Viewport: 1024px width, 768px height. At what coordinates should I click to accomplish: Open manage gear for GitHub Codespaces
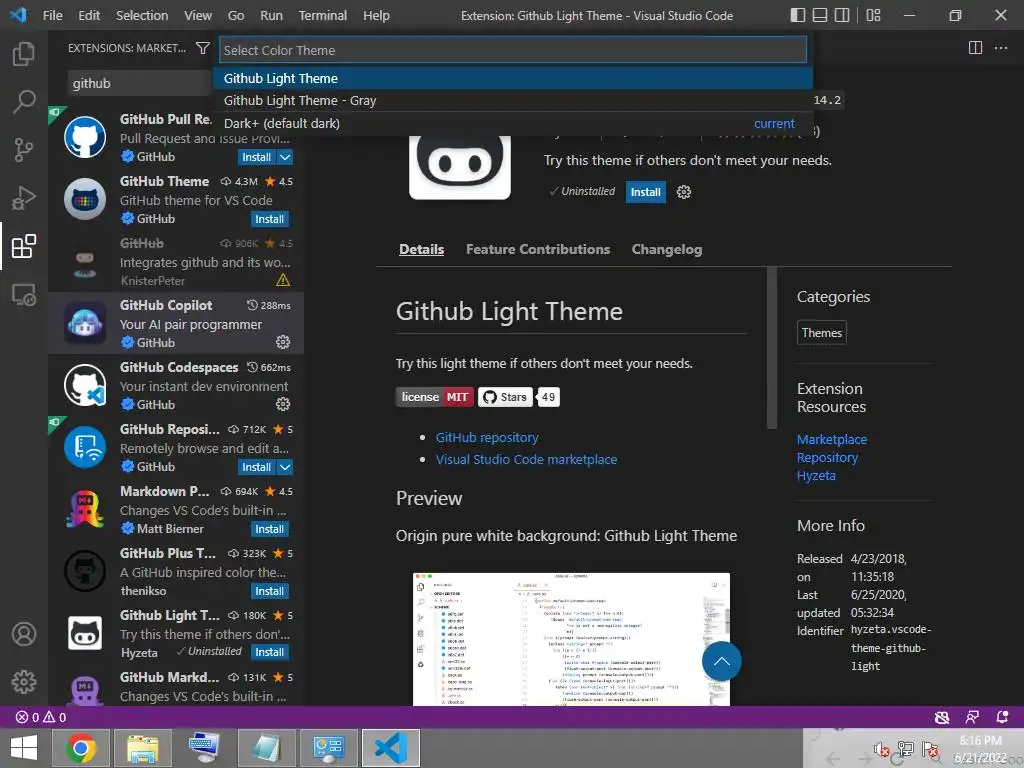point(283,404)
